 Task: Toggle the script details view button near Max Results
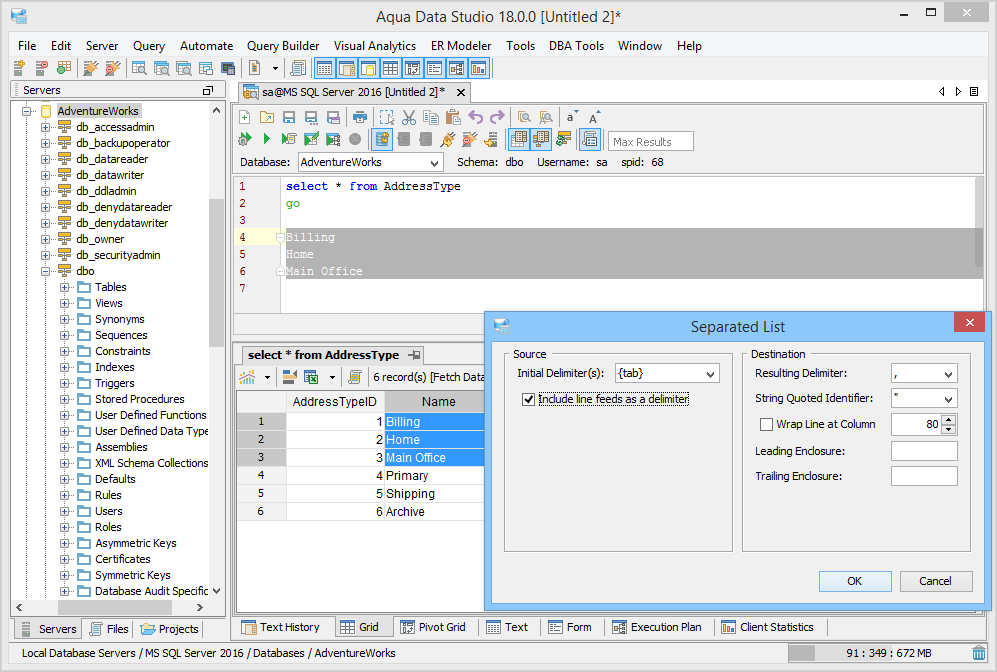point(589,139)
